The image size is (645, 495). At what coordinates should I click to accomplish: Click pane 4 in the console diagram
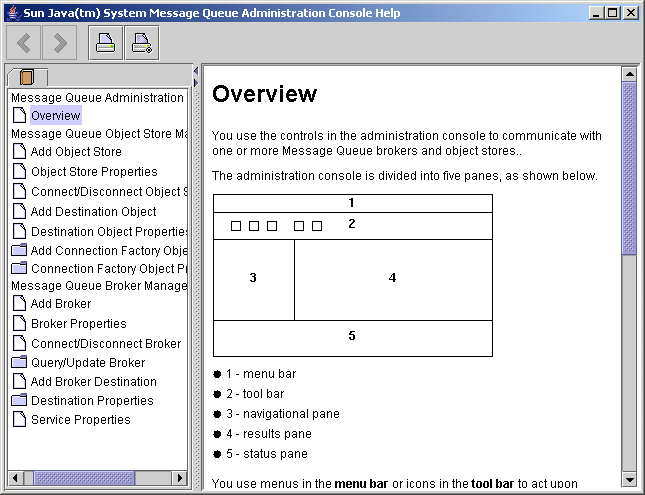393,280
